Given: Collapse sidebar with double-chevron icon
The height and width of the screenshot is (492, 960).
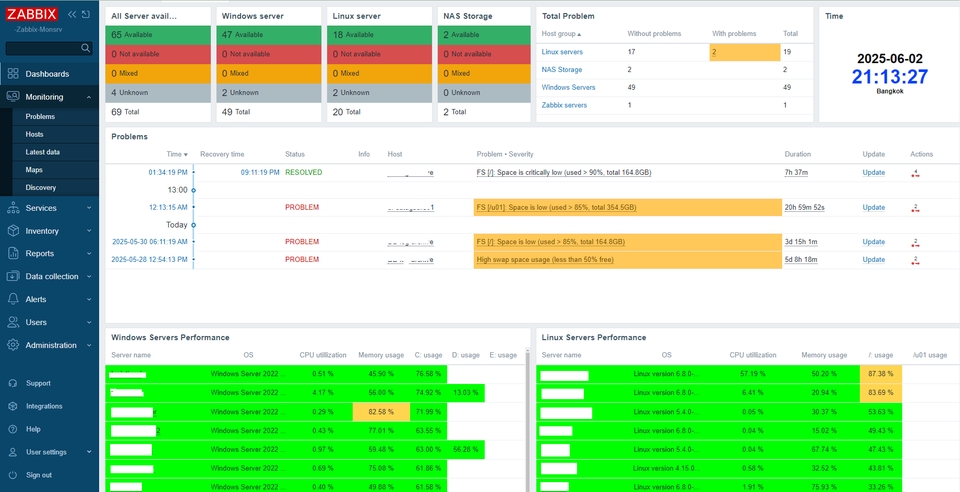Looking at the screenshot, I should [x=72, y=14].
